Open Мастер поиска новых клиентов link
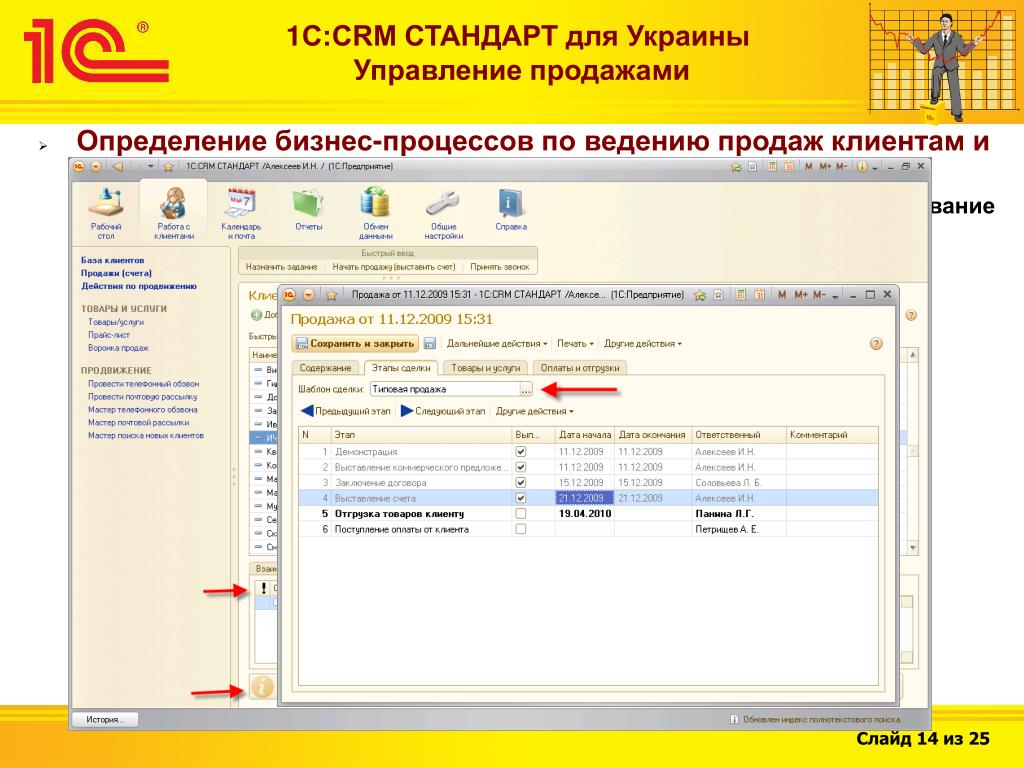The height and width of the screenshot is (768, 1024). point(146,436)
